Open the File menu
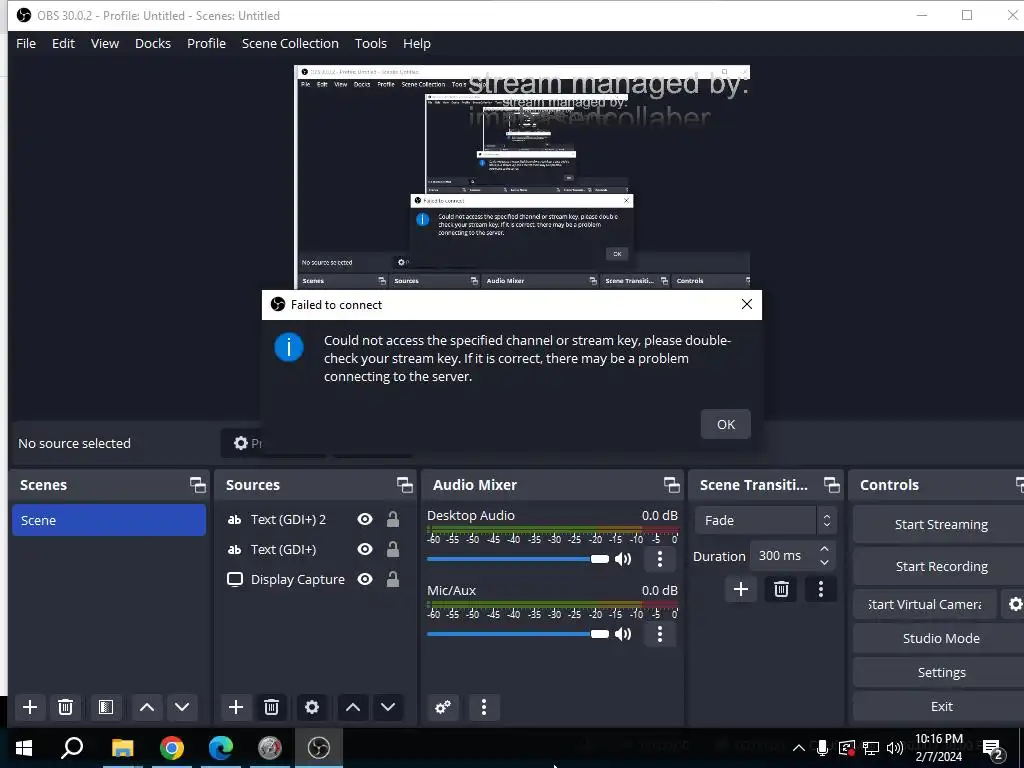This screenshot has width=1024, height=768. [26, 43]
